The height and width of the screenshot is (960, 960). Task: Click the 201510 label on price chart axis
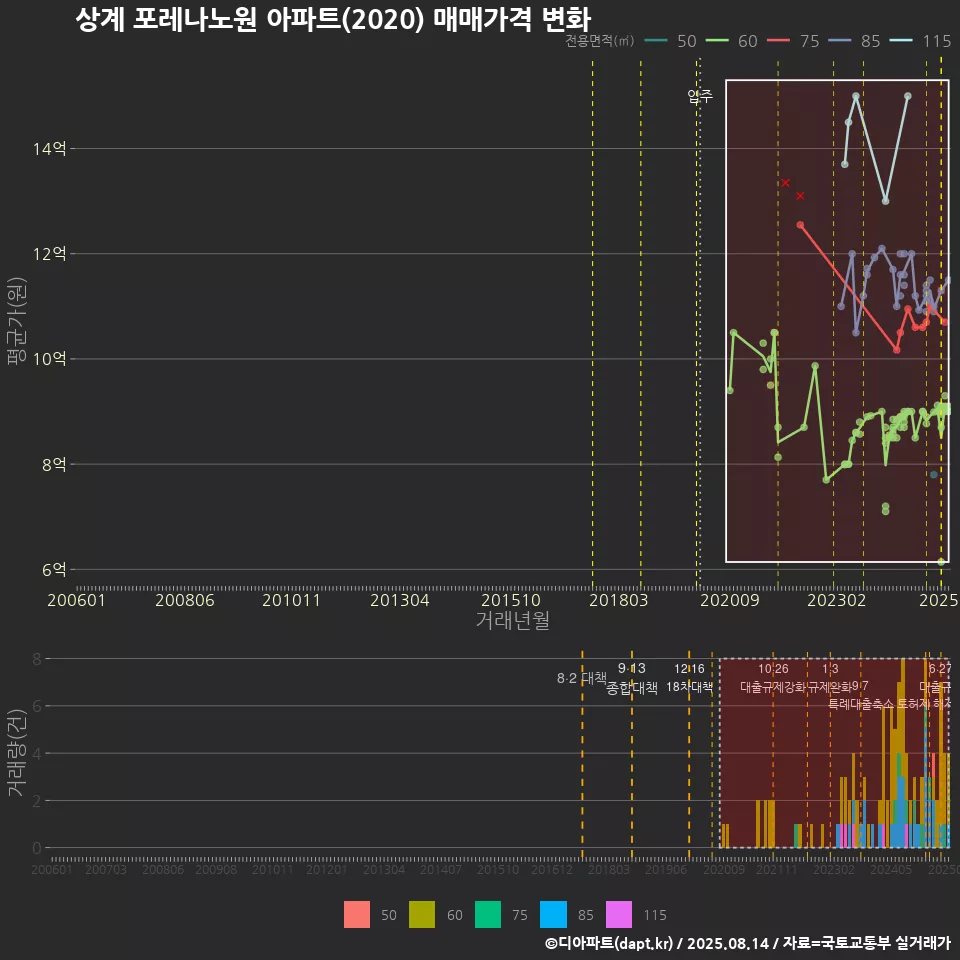[x=511, y=600]
